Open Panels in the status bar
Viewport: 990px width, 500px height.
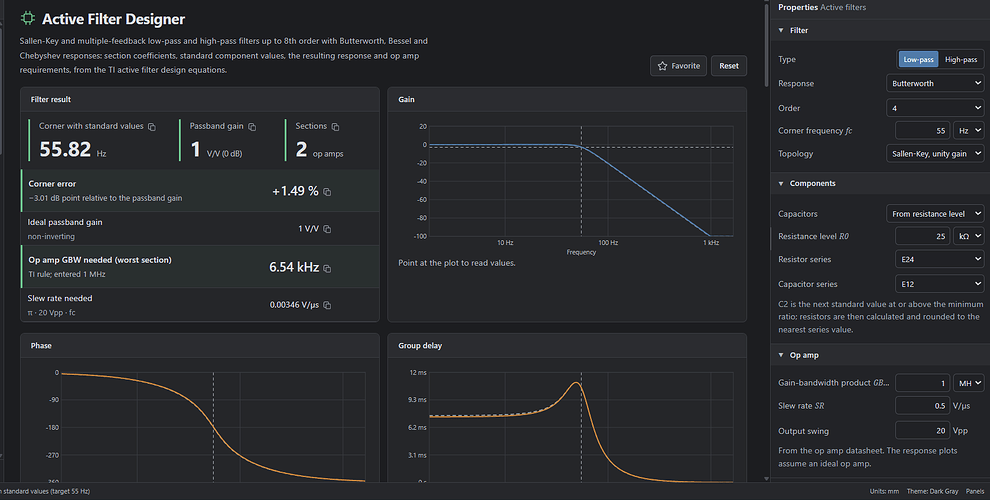pos(975,491)
